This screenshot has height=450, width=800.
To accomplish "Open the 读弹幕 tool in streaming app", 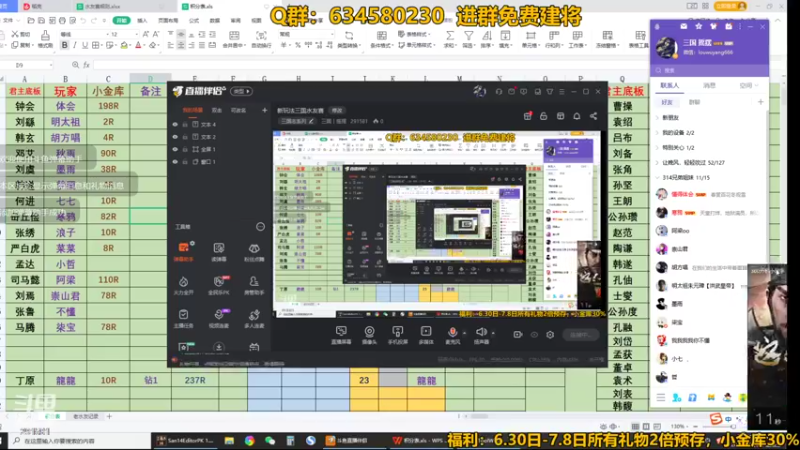I will pos(219,252).
